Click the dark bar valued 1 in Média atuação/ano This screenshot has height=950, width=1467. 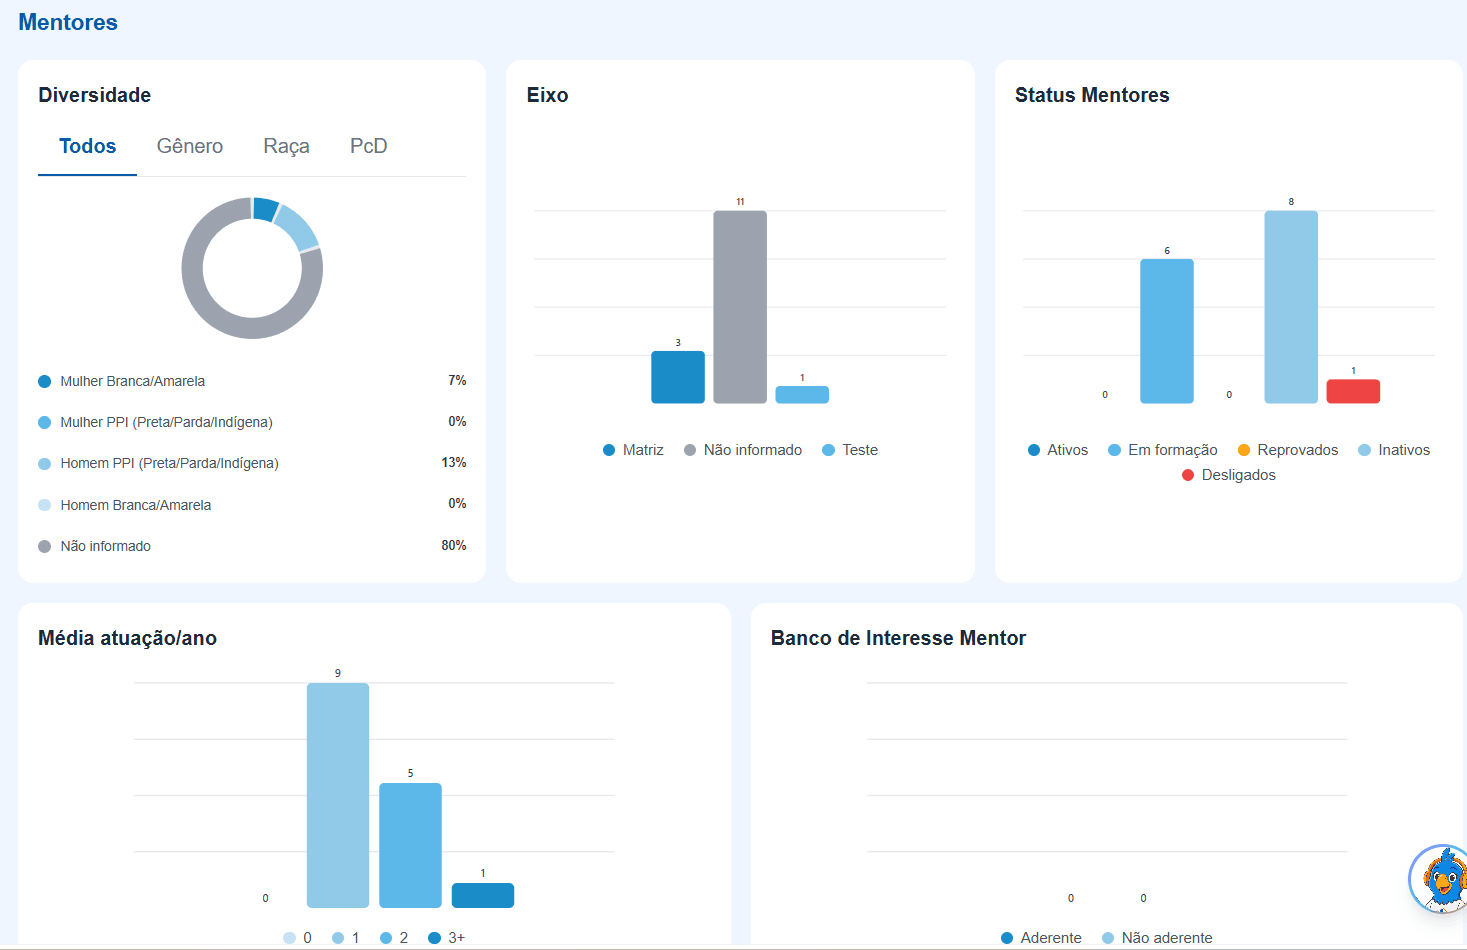(483, 895)
